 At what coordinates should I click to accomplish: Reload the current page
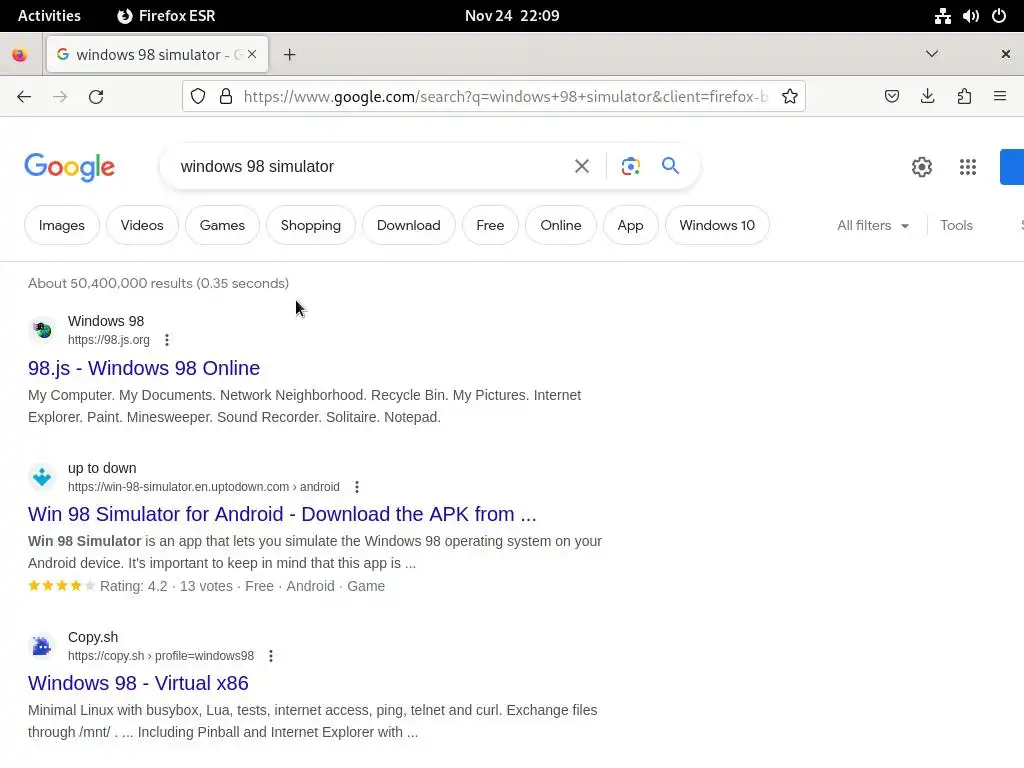click(96, 97)
